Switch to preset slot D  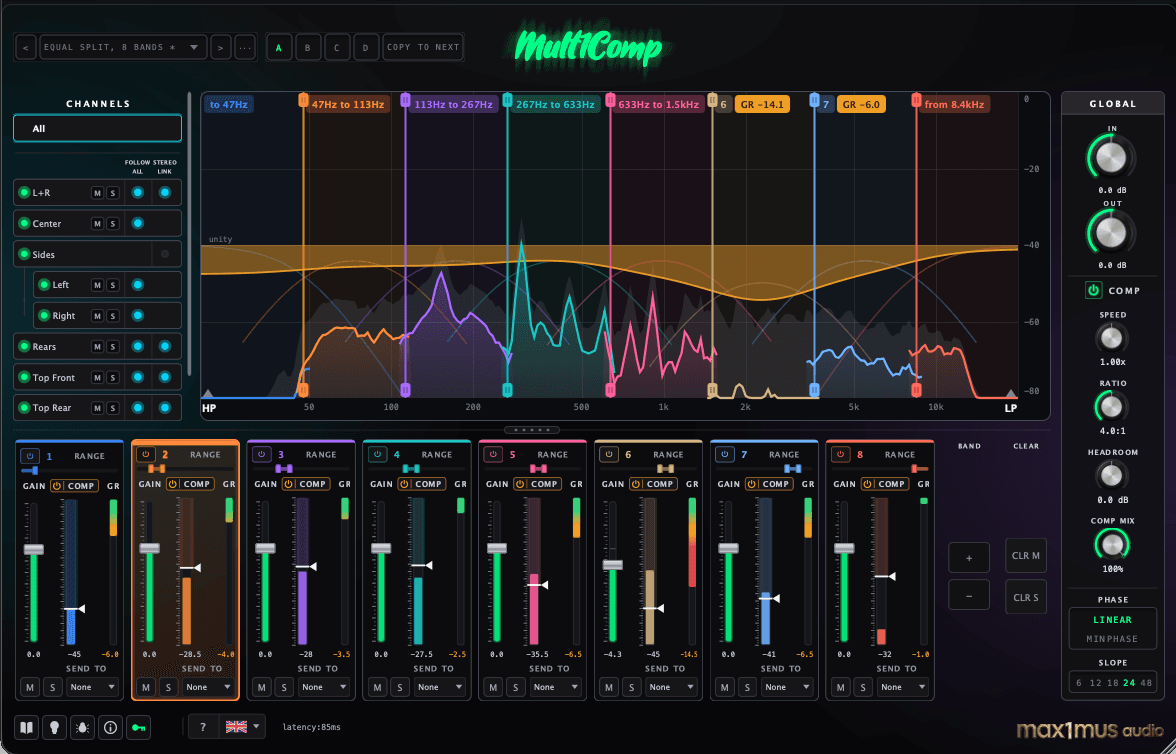[366, 47]
